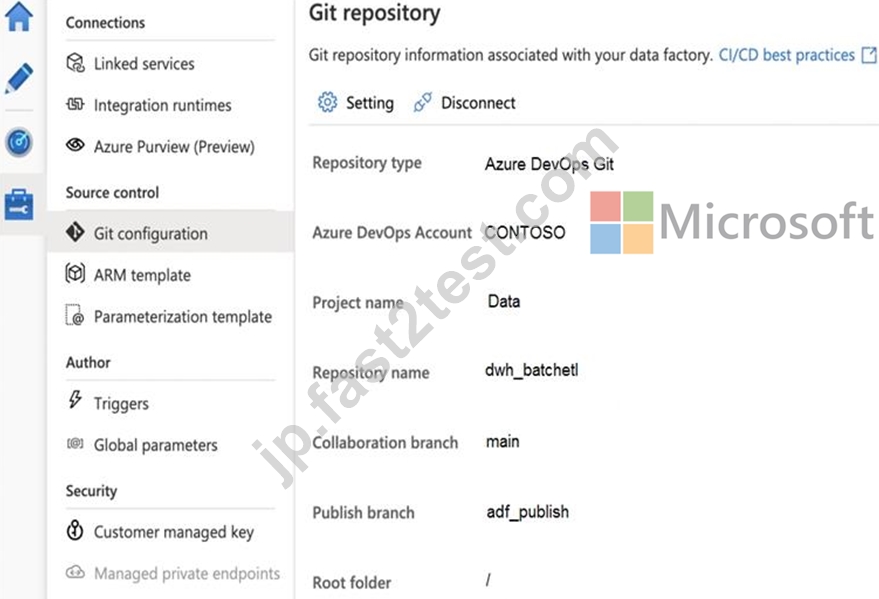
Task: Select Git configuration in Source control
Action: point(151,233)
